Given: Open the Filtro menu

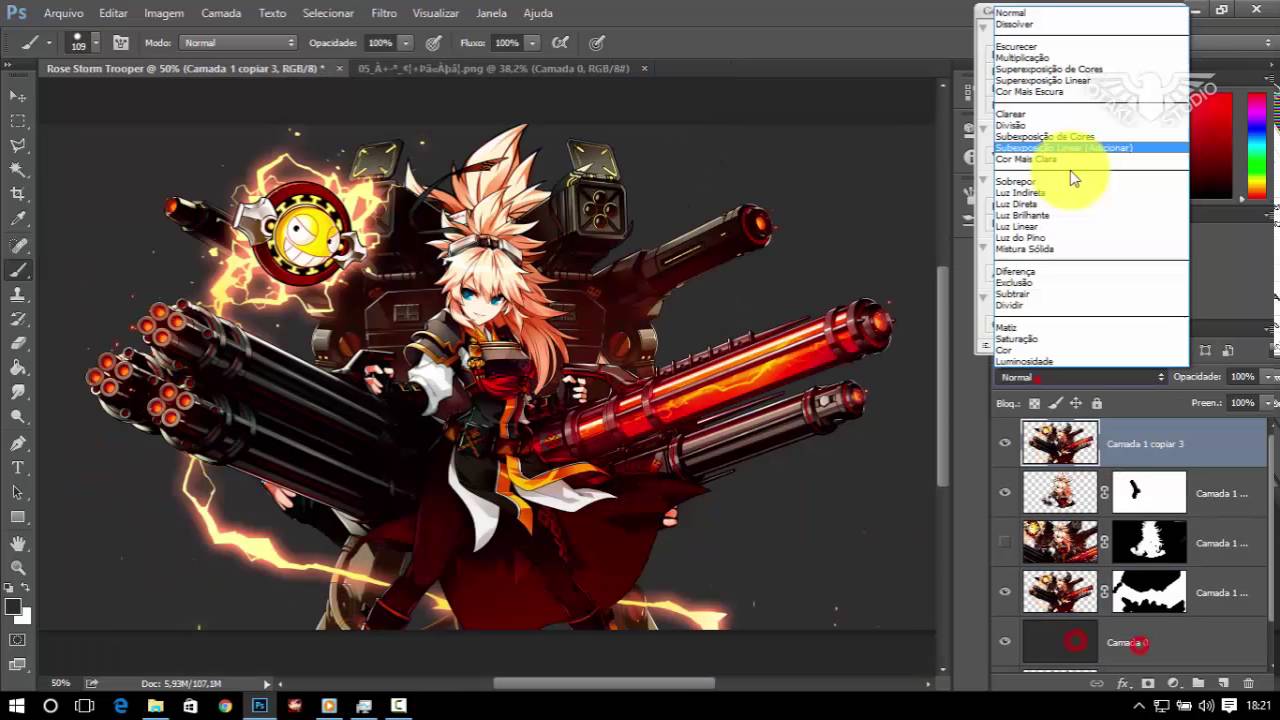Looking at the screenshot, I should pos(383,13).
